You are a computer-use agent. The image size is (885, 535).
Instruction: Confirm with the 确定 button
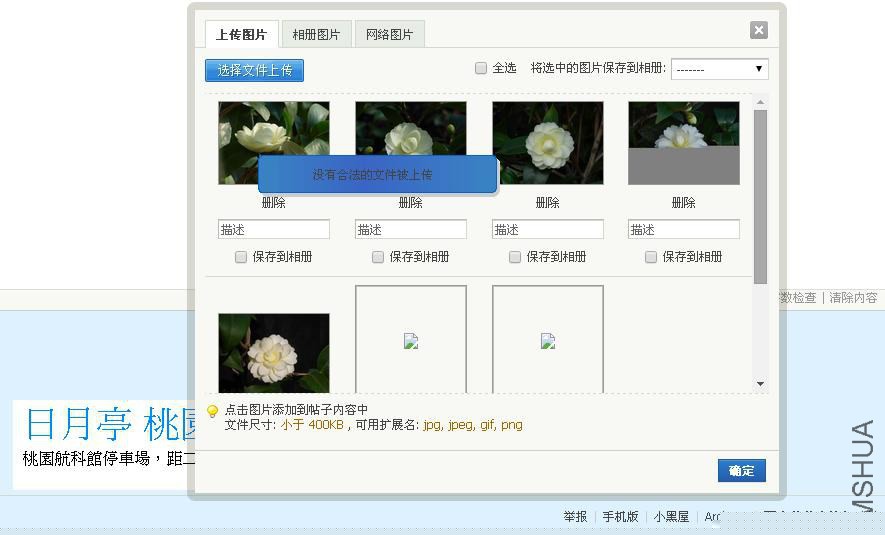tap(742, 471)
